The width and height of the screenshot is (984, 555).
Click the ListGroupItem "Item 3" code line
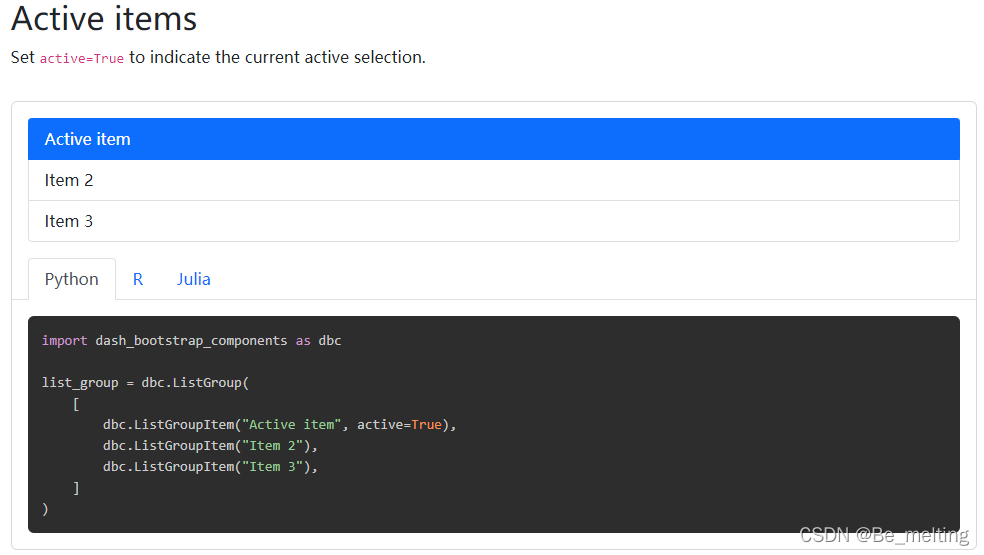point(210,466)
